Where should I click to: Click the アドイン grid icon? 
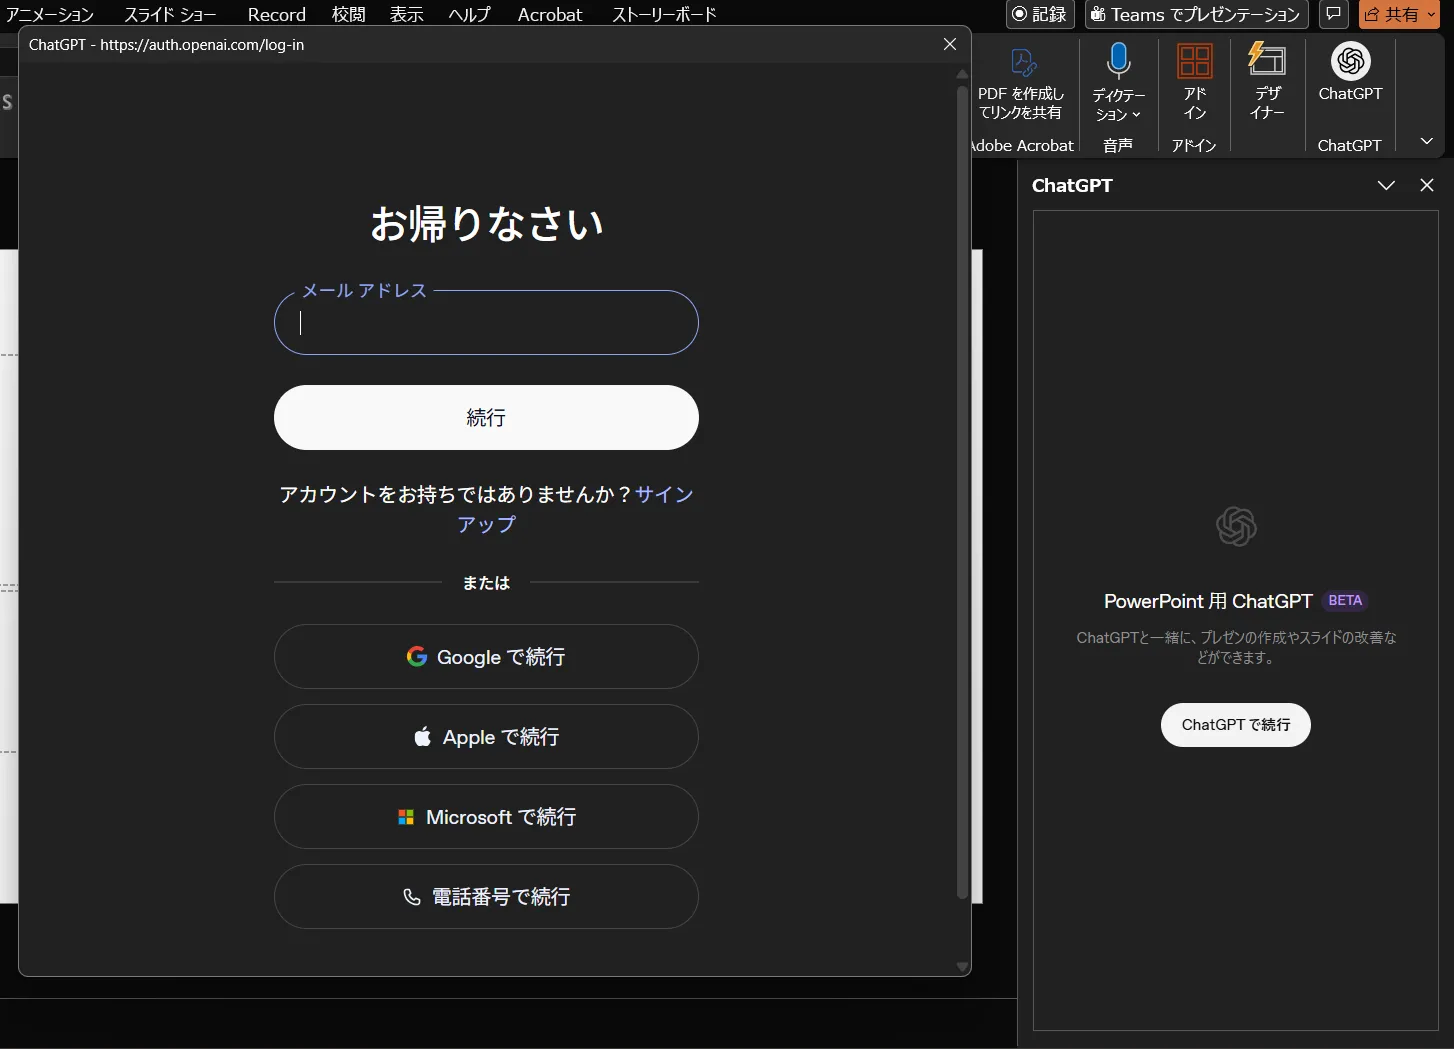(x=1195, y=62)
